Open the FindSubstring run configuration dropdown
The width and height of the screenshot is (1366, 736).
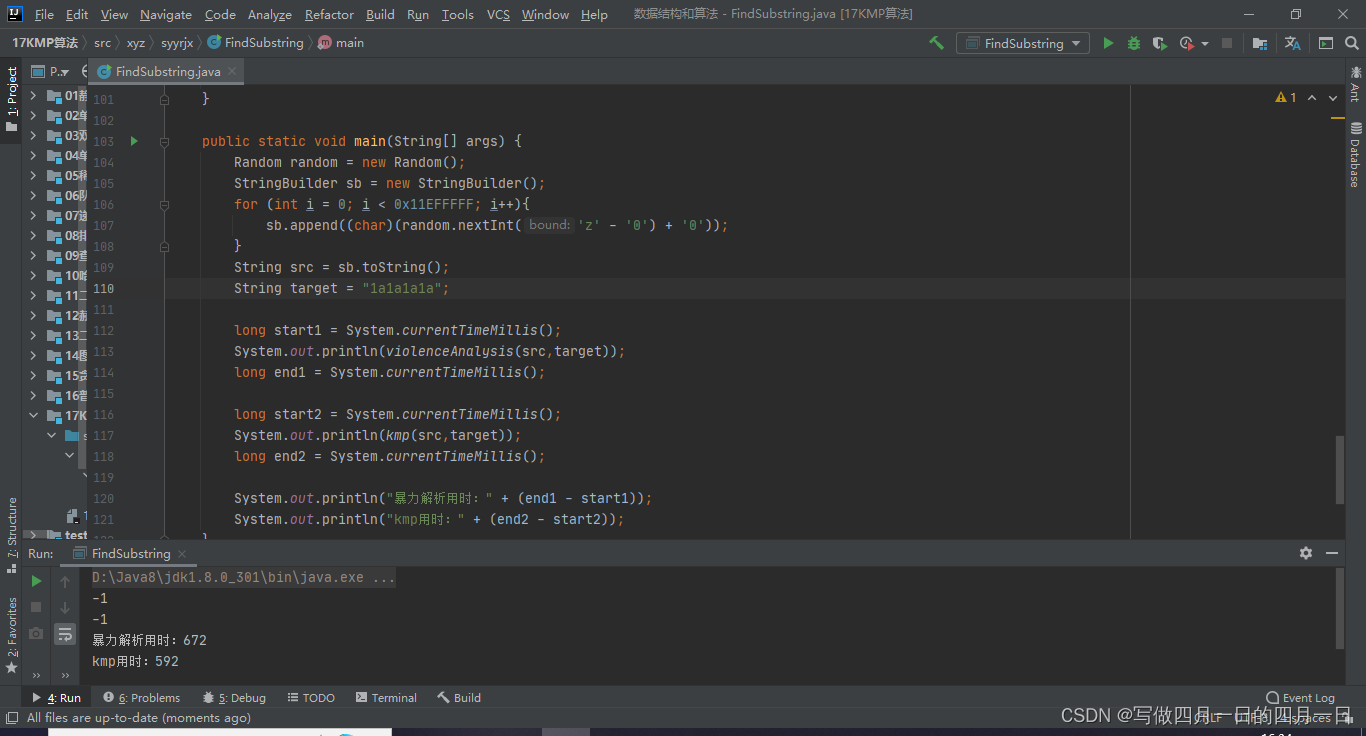[1023, 43]
